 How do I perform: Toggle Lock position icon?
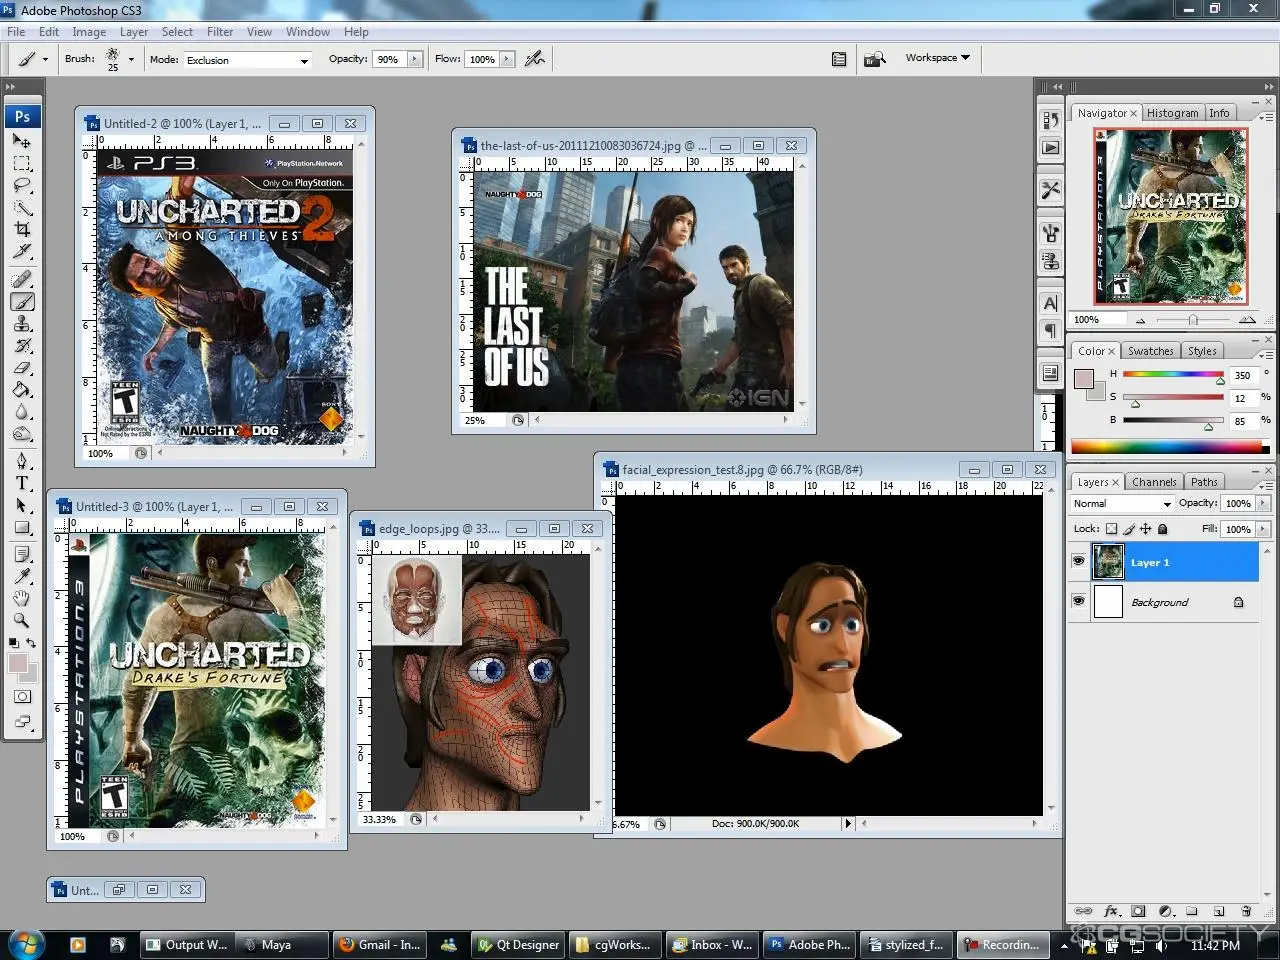(1146, 529)
